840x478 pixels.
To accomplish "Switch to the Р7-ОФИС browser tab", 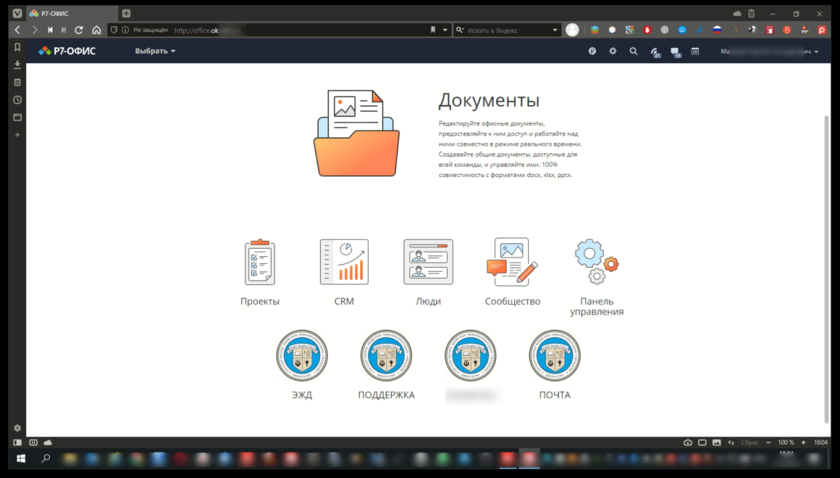I will [x=67, y=13].
